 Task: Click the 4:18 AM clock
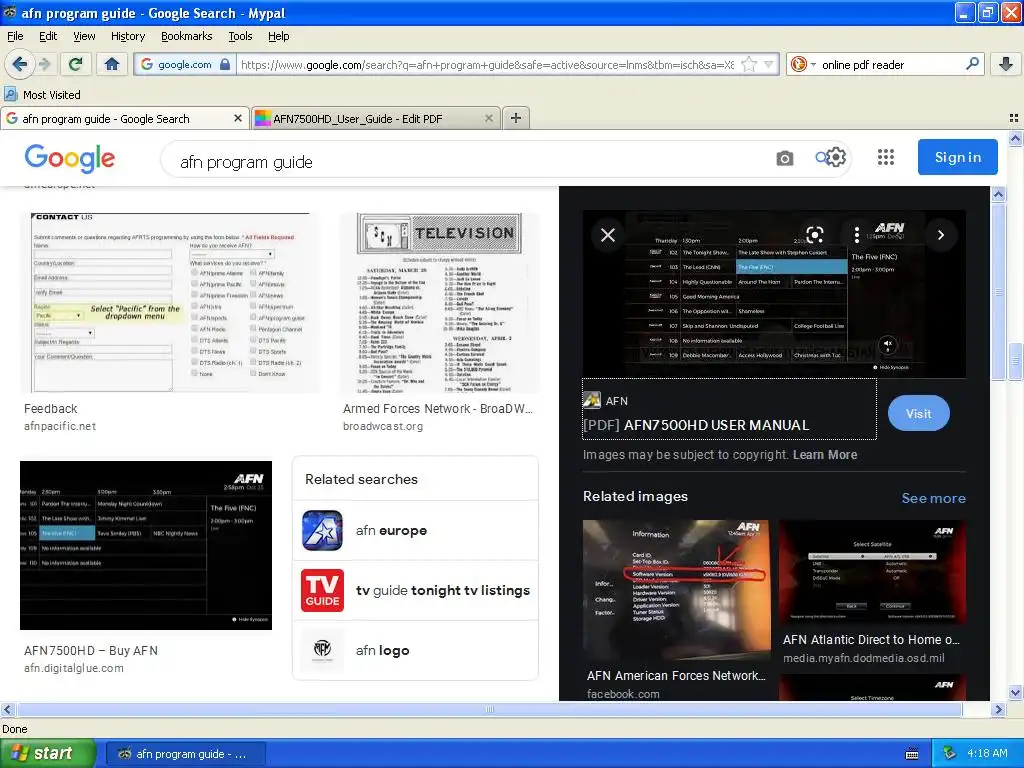[x=987, y=754]
